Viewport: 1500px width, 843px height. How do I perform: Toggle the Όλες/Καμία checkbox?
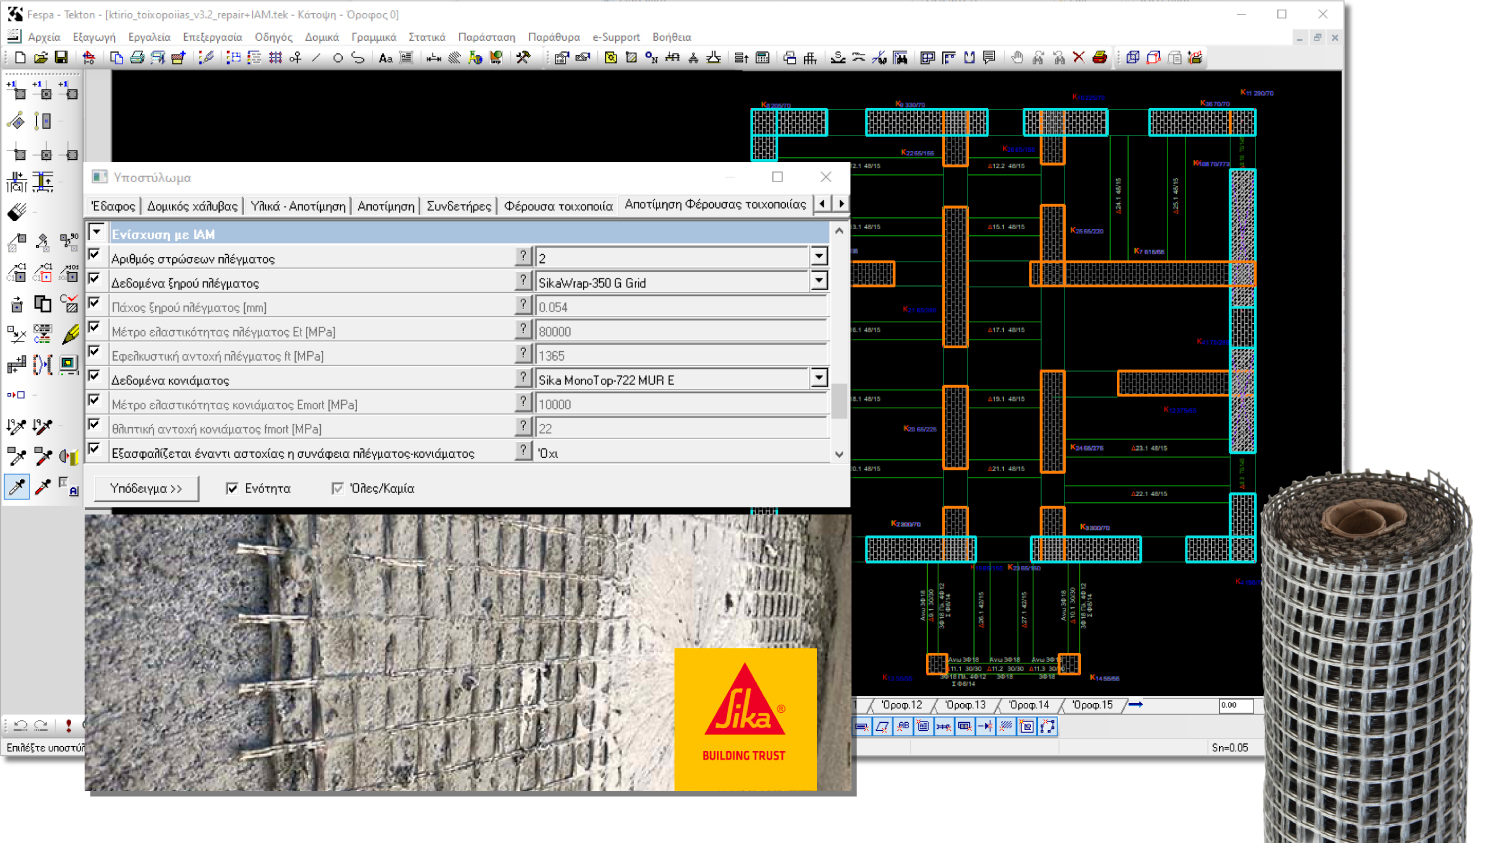tap(338, 489)
